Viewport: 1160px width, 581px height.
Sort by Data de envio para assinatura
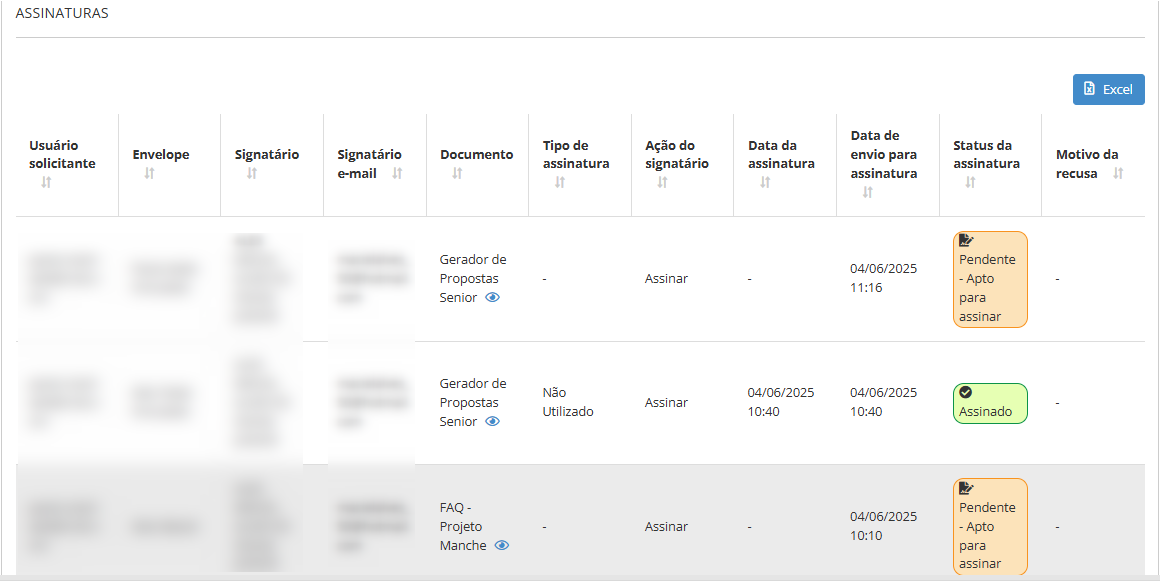867,192
